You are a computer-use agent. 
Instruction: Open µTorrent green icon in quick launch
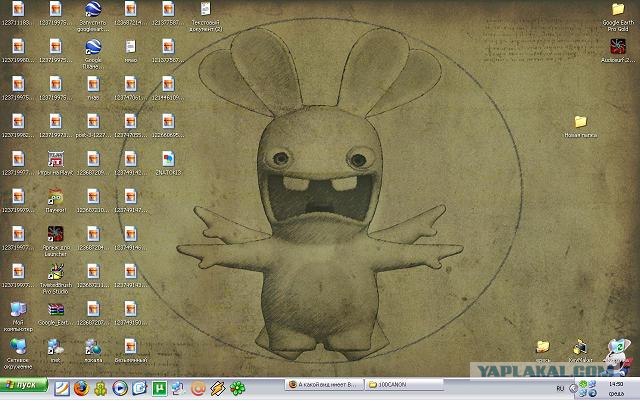coord(159,388)
